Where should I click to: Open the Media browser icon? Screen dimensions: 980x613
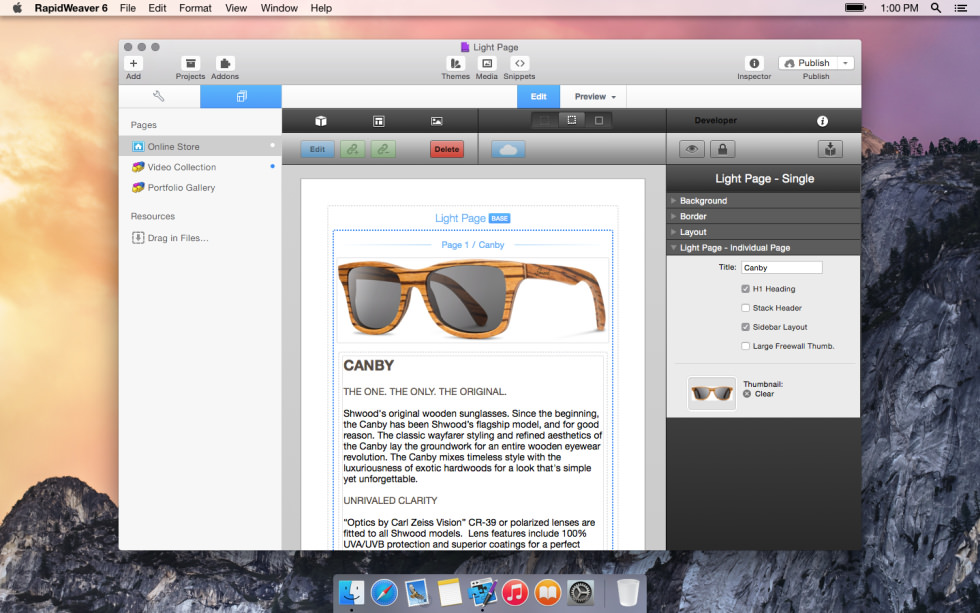tap(486, 63)
